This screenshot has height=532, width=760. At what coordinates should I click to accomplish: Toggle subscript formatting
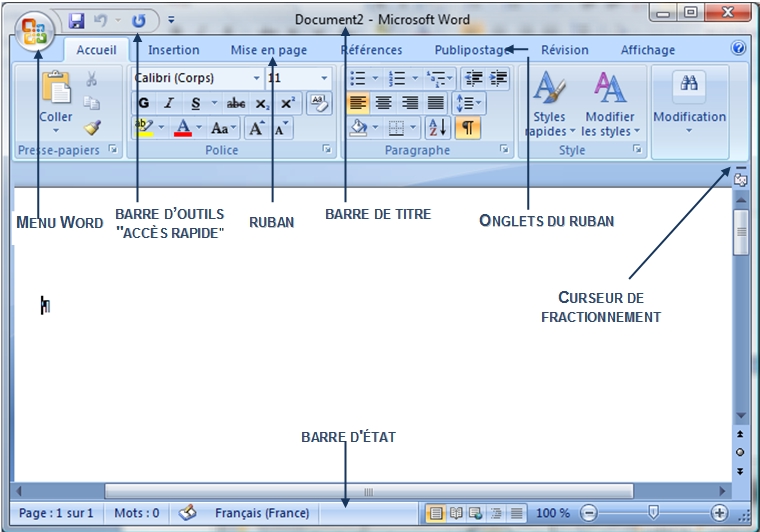262,103
